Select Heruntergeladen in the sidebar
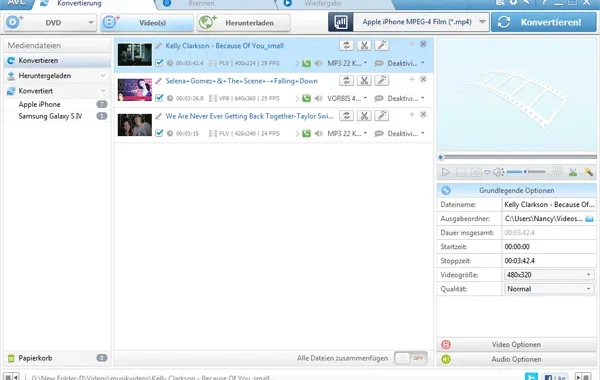Image resolution: width=600 pixels, height=380 pixels. coord(57,76)
